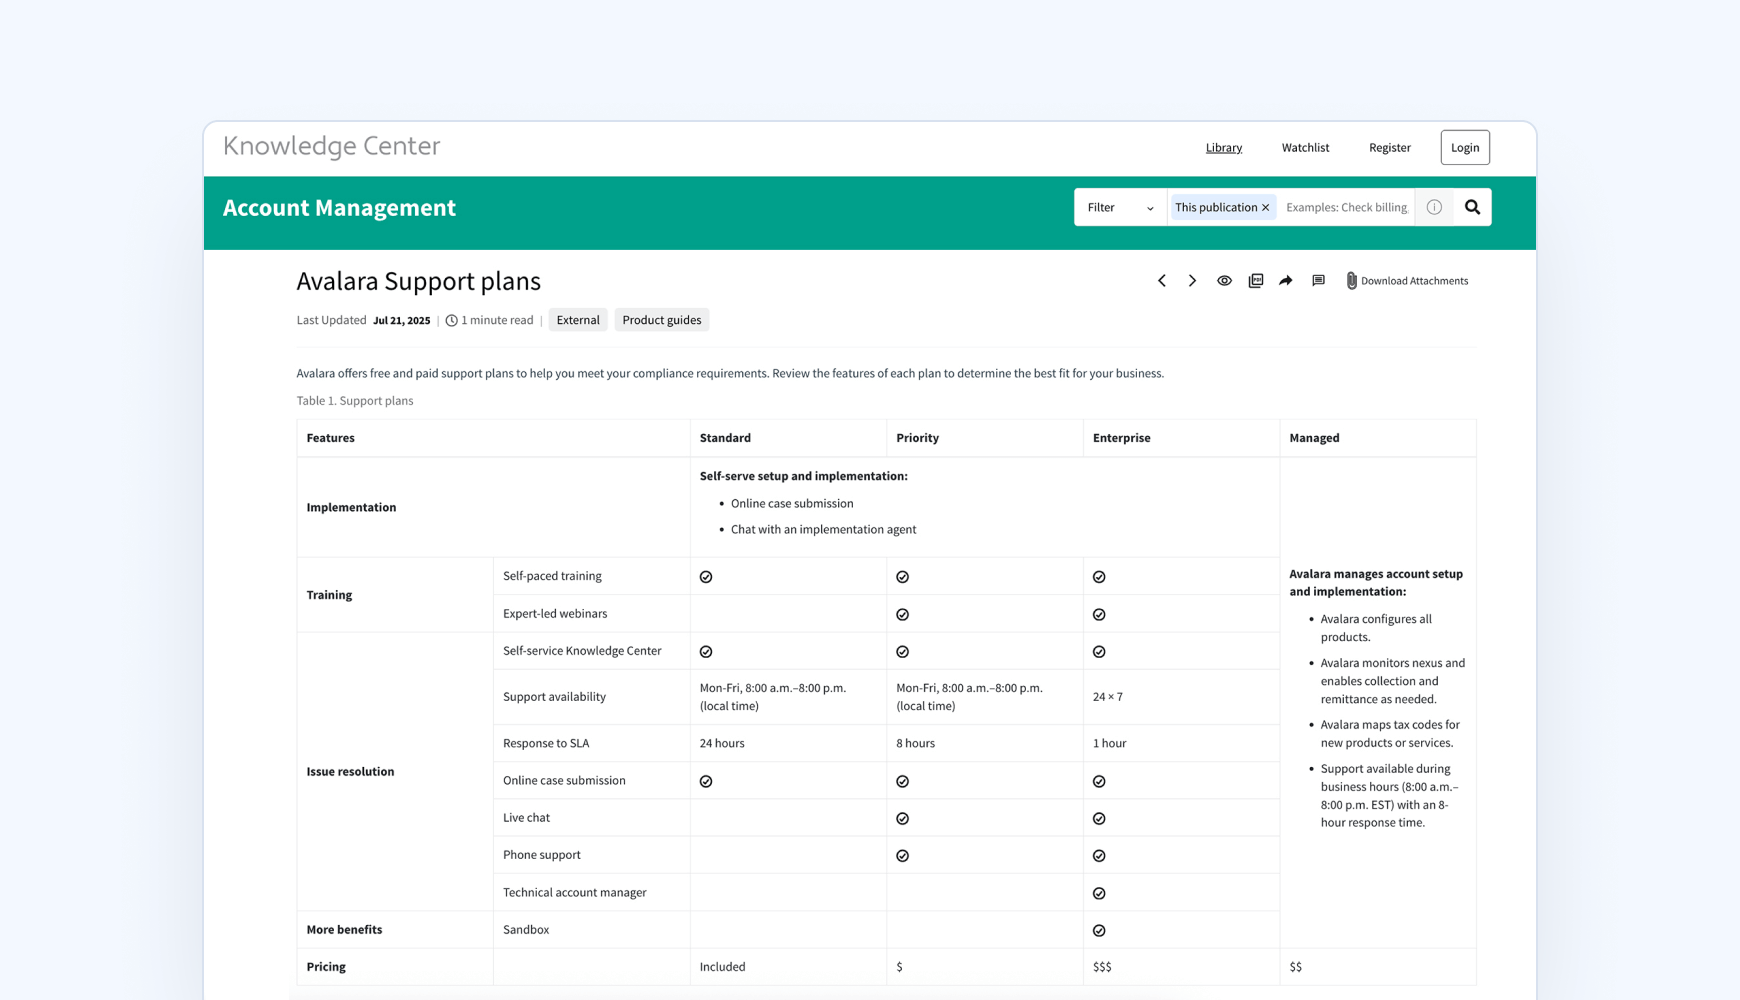Remove the 'This publication' search filter
Viewport: 1740px width, 1000px height.
click(x=1266, y=207)
